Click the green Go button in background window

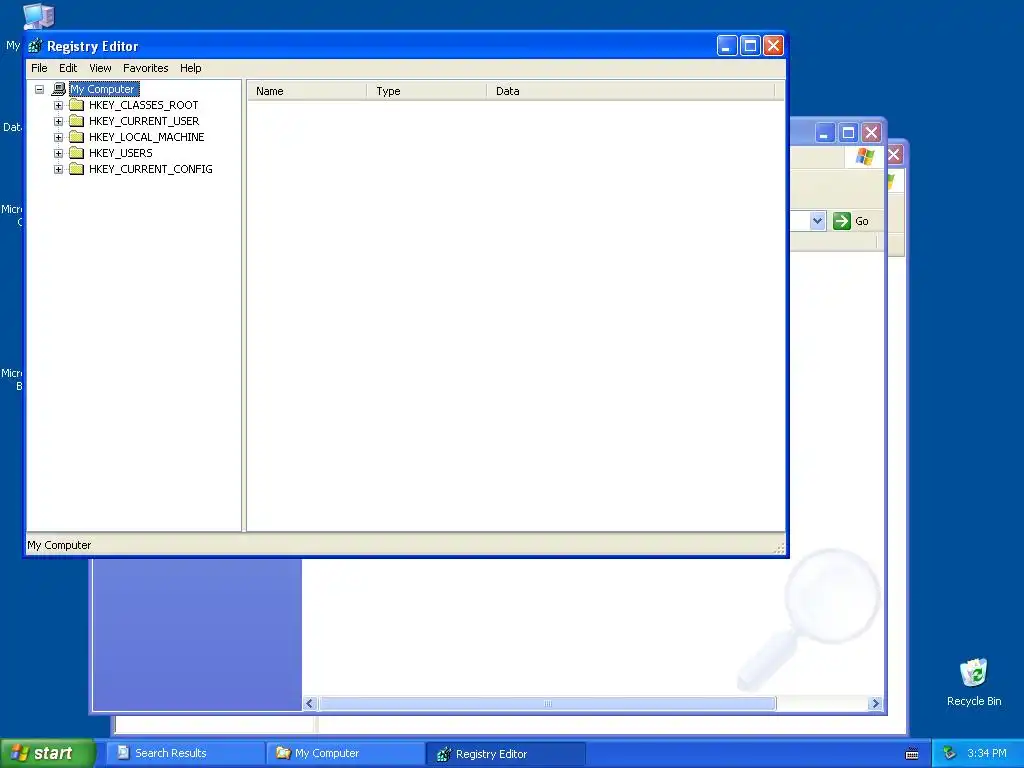(851, 221)
